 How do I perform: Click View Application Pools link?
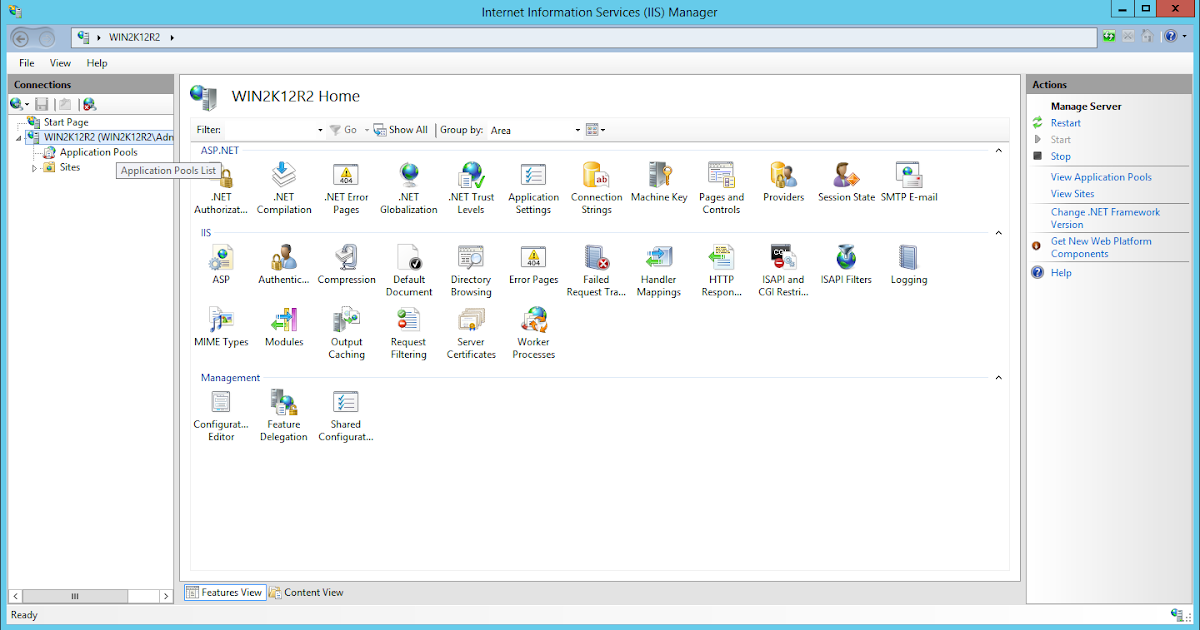[x=1101, y=177]
